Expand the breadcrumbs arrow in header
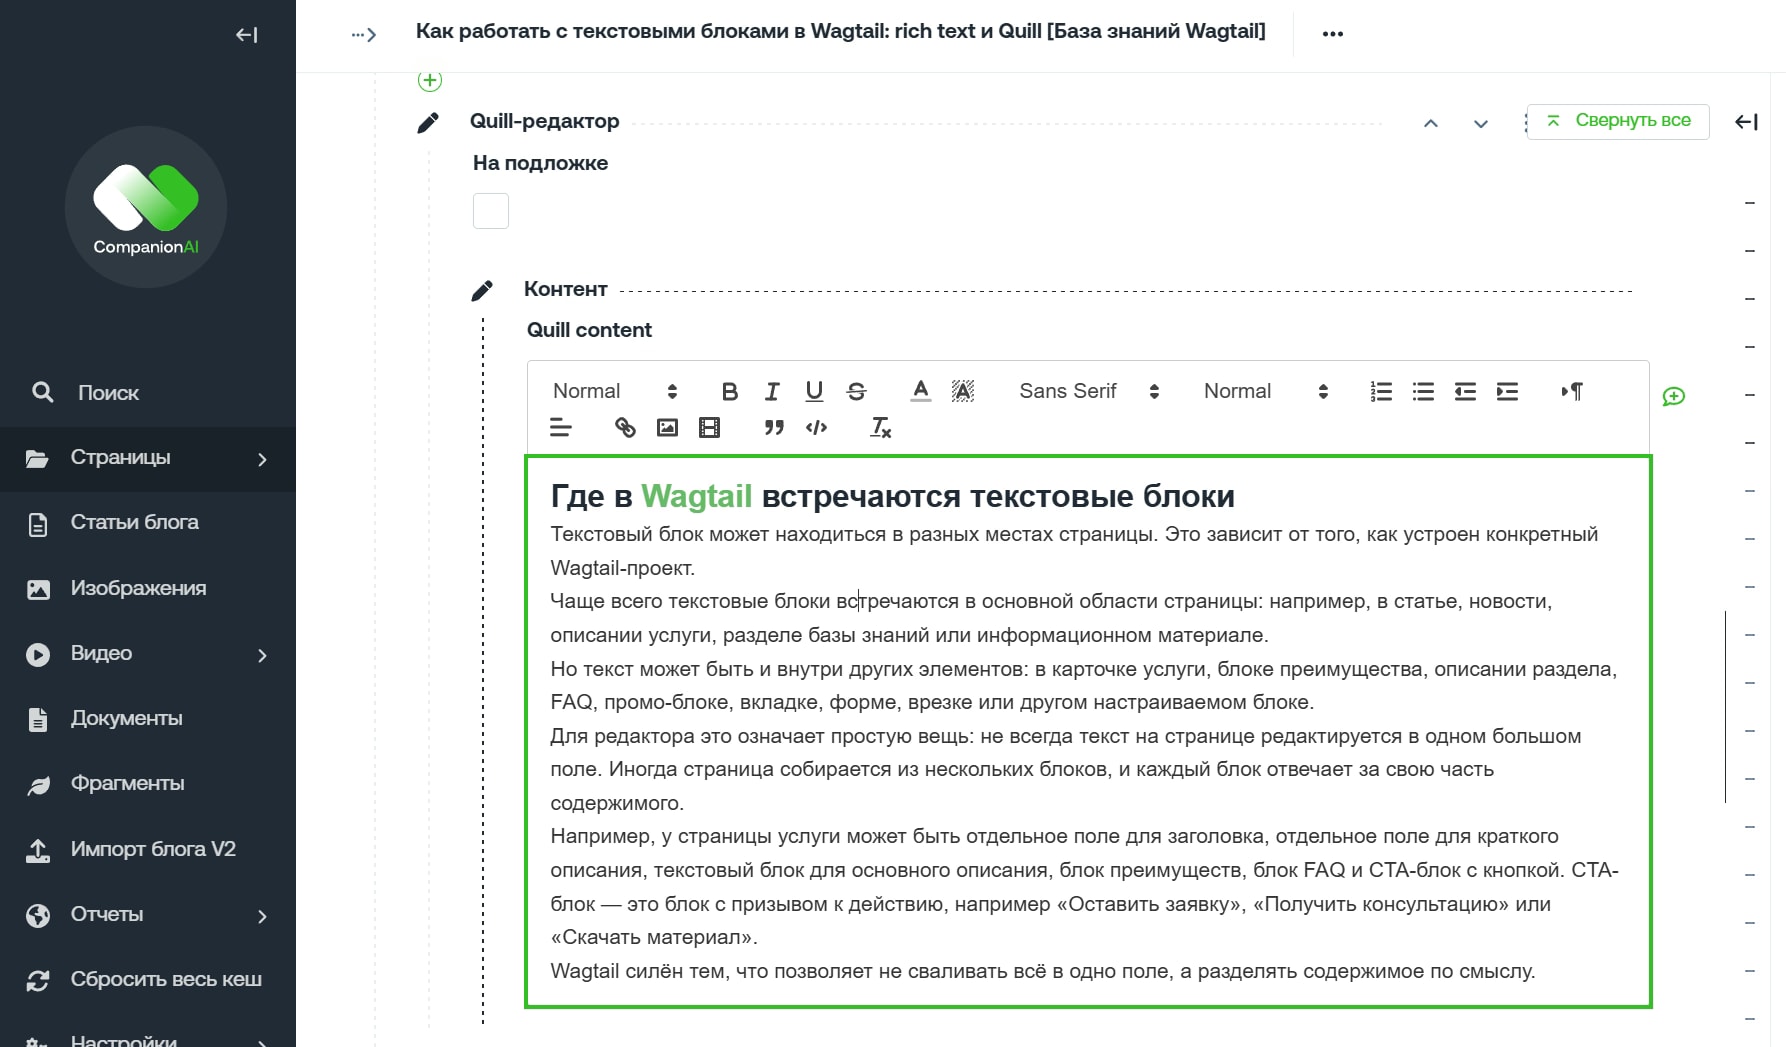Screen dimensions: 1786x1047 click(x=364, y=35)
